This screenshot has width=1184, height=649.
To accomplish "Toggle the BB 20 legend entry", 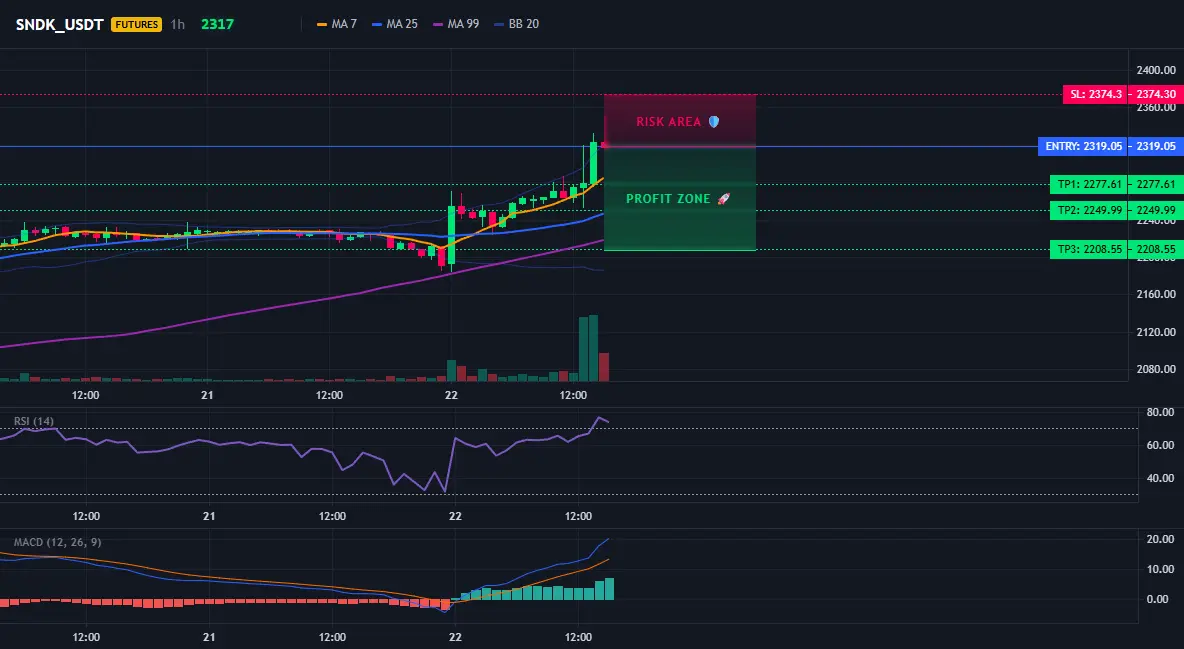I will click(x=516, y=24).
